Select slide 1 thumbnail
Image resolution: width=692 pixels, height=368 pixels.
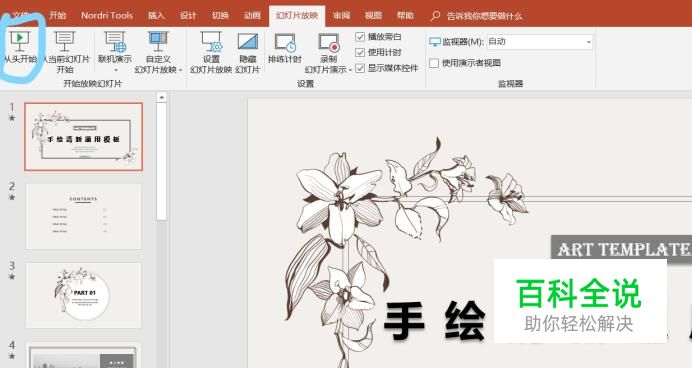83,136
